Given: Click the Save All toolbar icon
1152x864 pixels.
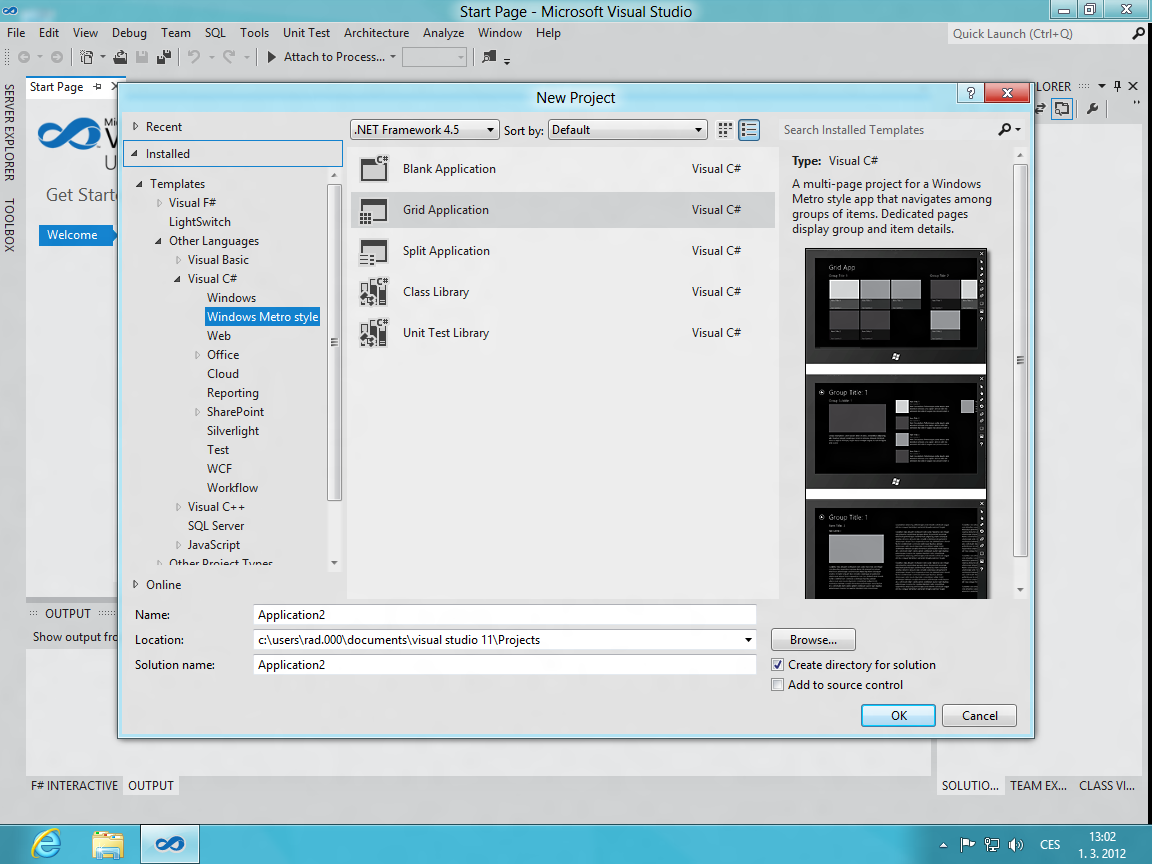Looking at the screenshot, I should tap(164, 57).
